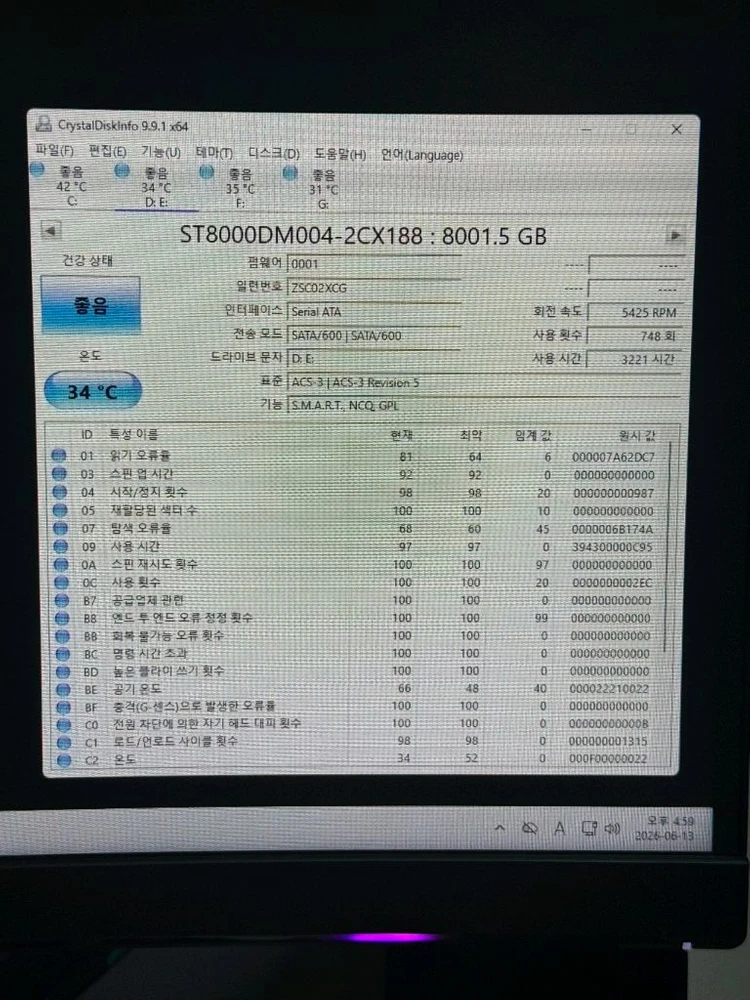
Task: Click the next disk arrow button
Action: click(x=674, y=235)
